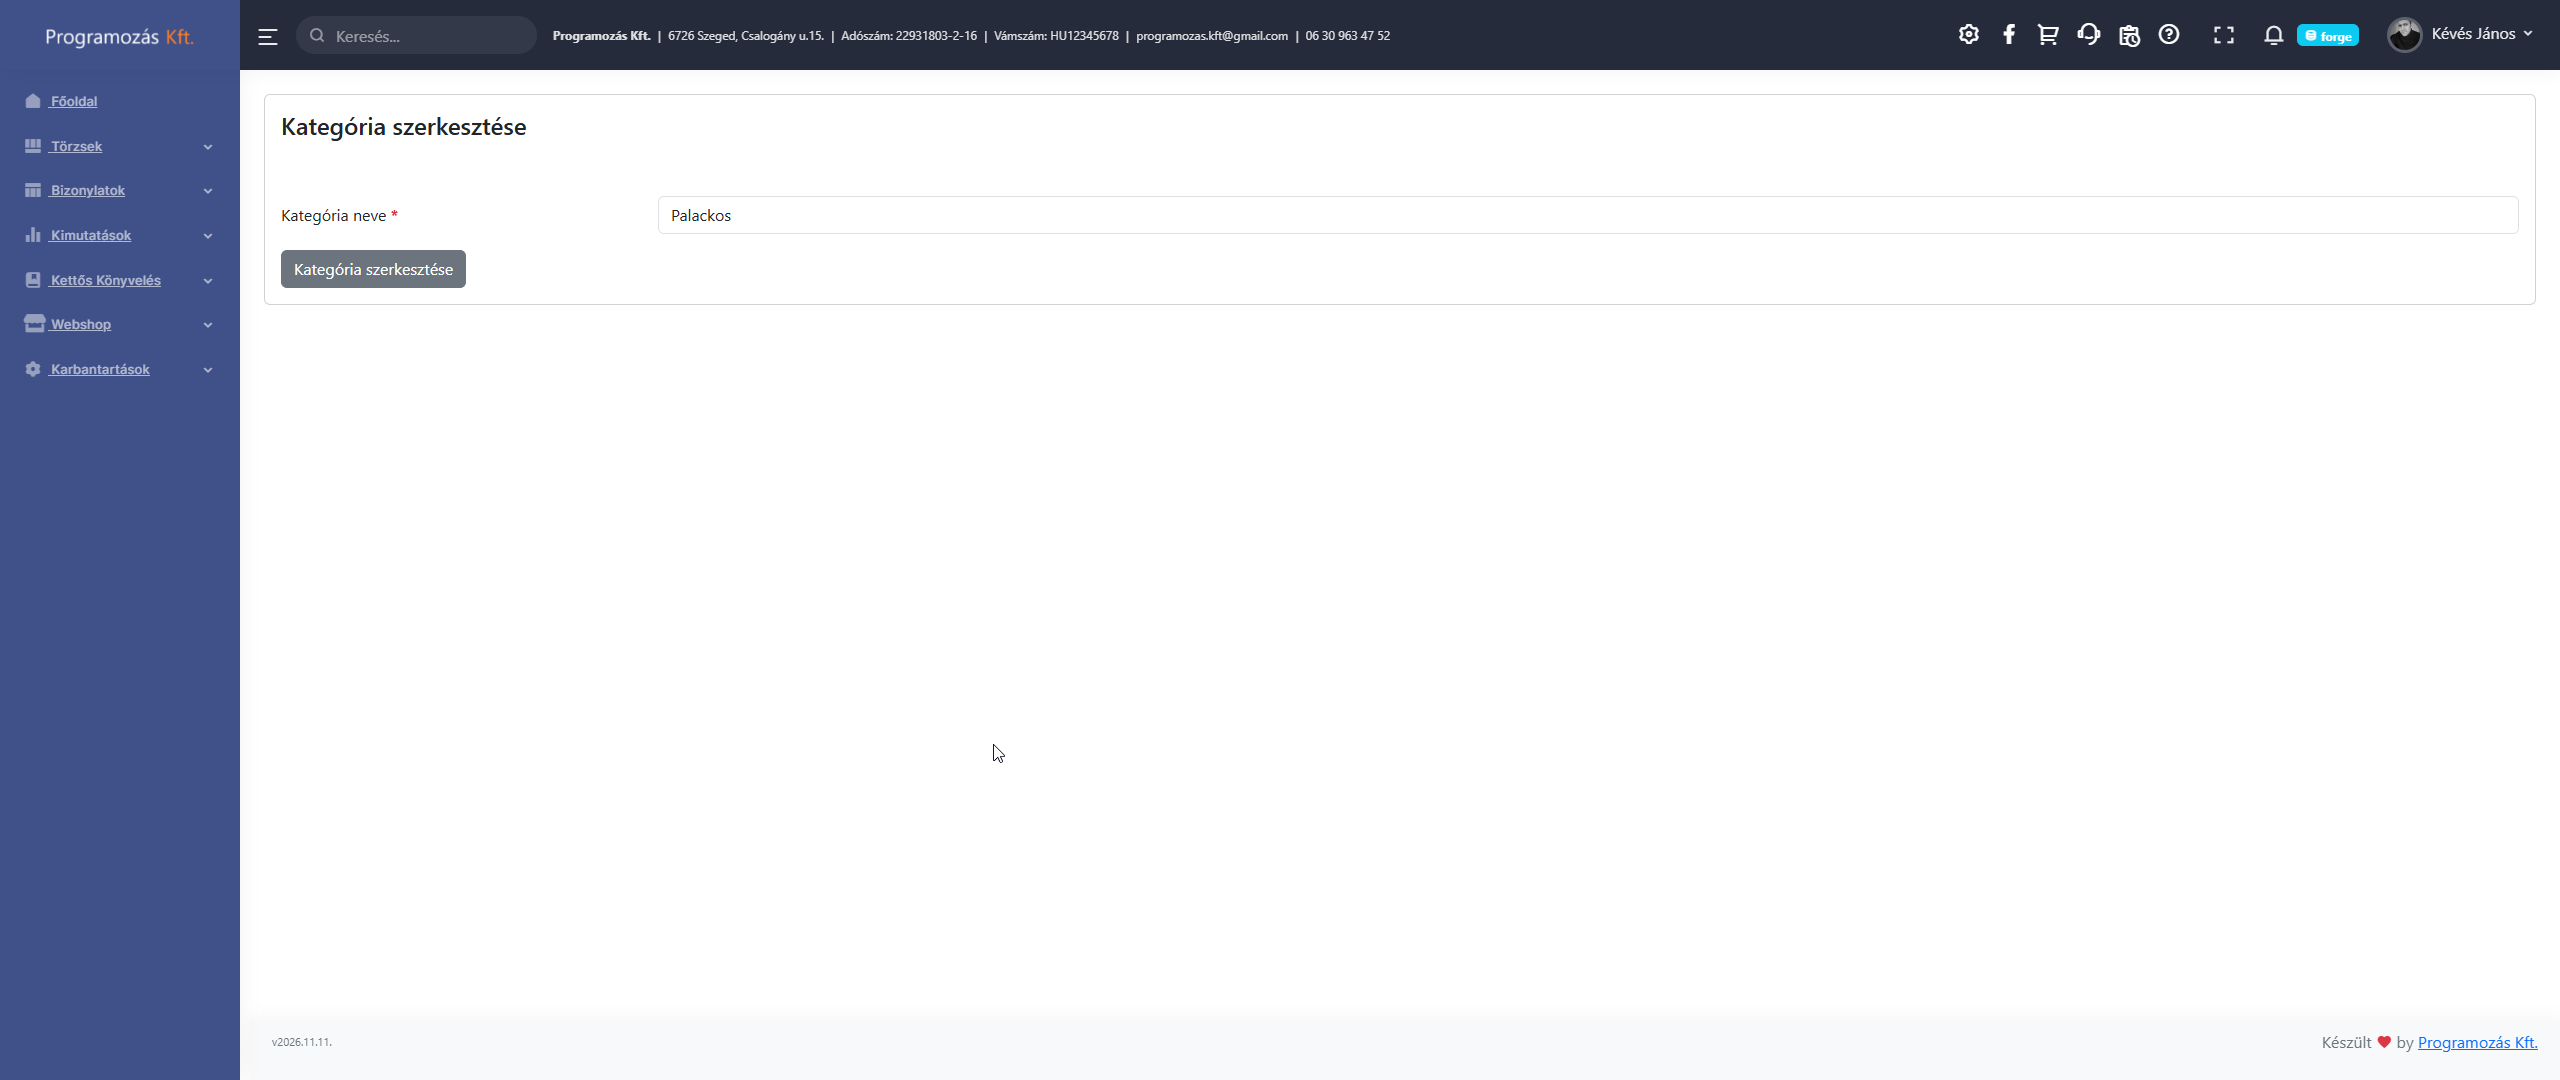The image size is (2560, 1080).
Task: Click the help question mark icon
Action: (2168, 35)
